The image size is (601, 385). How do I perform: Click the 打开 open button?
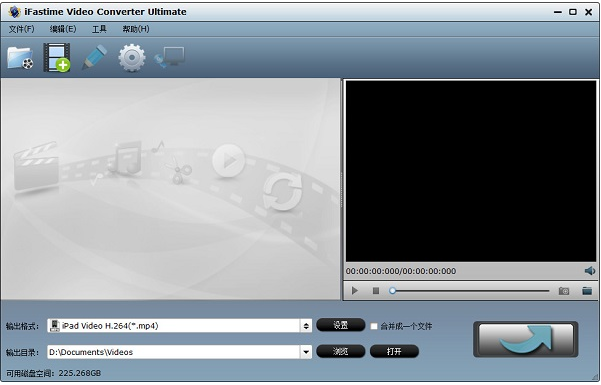click(x=394, y=351)
